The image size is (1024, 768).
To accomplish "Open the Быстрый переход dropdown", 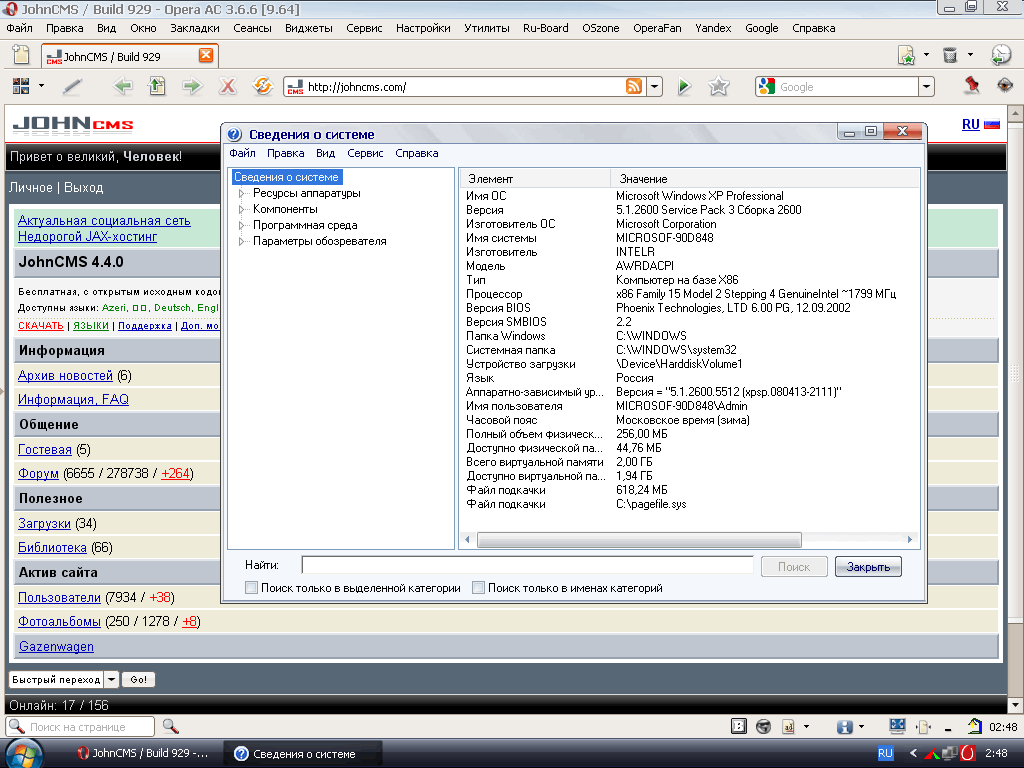I will click(112, 680).
